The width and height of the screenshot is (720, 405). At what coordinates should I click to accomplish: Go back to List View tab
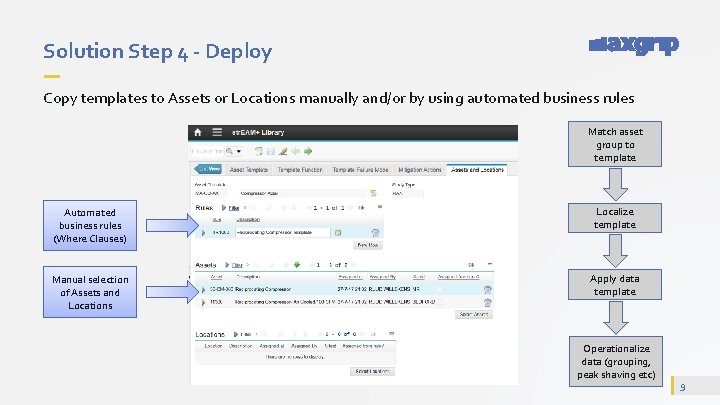[x=208, y=169]
